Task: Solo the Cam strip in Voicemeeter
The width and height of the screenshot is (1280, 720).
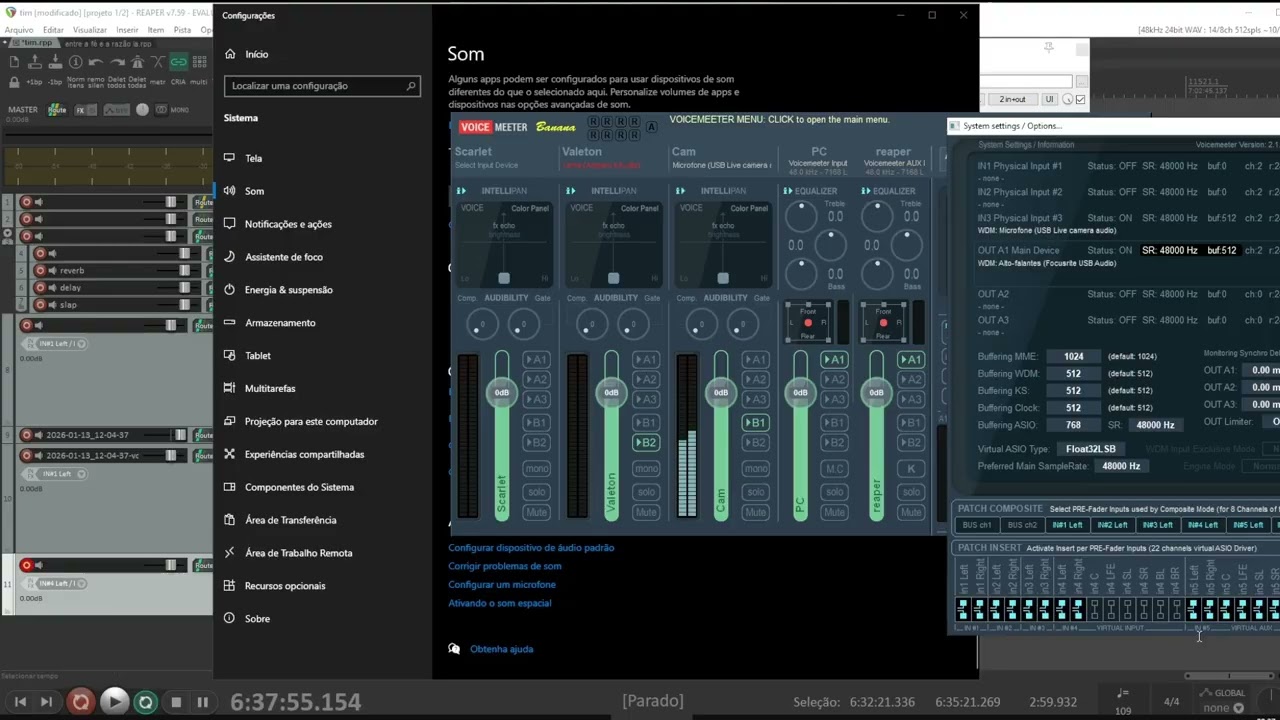Action: click(x=755, y=492)
